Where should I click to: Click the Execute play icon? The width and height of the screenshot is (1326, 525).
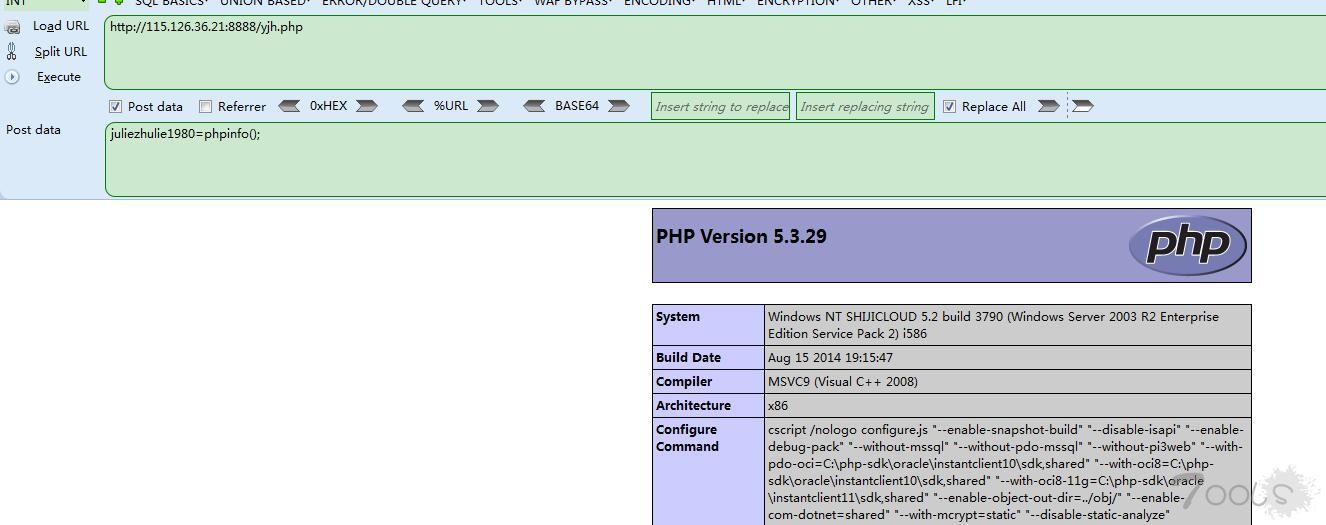[x=12, y=77]
